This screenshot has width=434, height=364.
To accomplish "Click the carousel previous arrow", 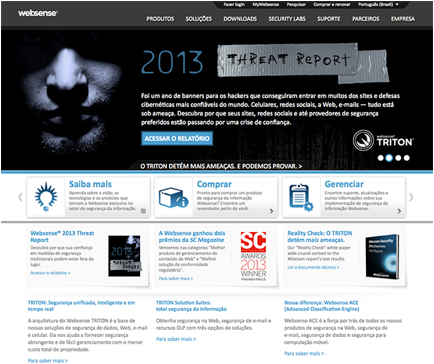I will (x=20, y=197).
